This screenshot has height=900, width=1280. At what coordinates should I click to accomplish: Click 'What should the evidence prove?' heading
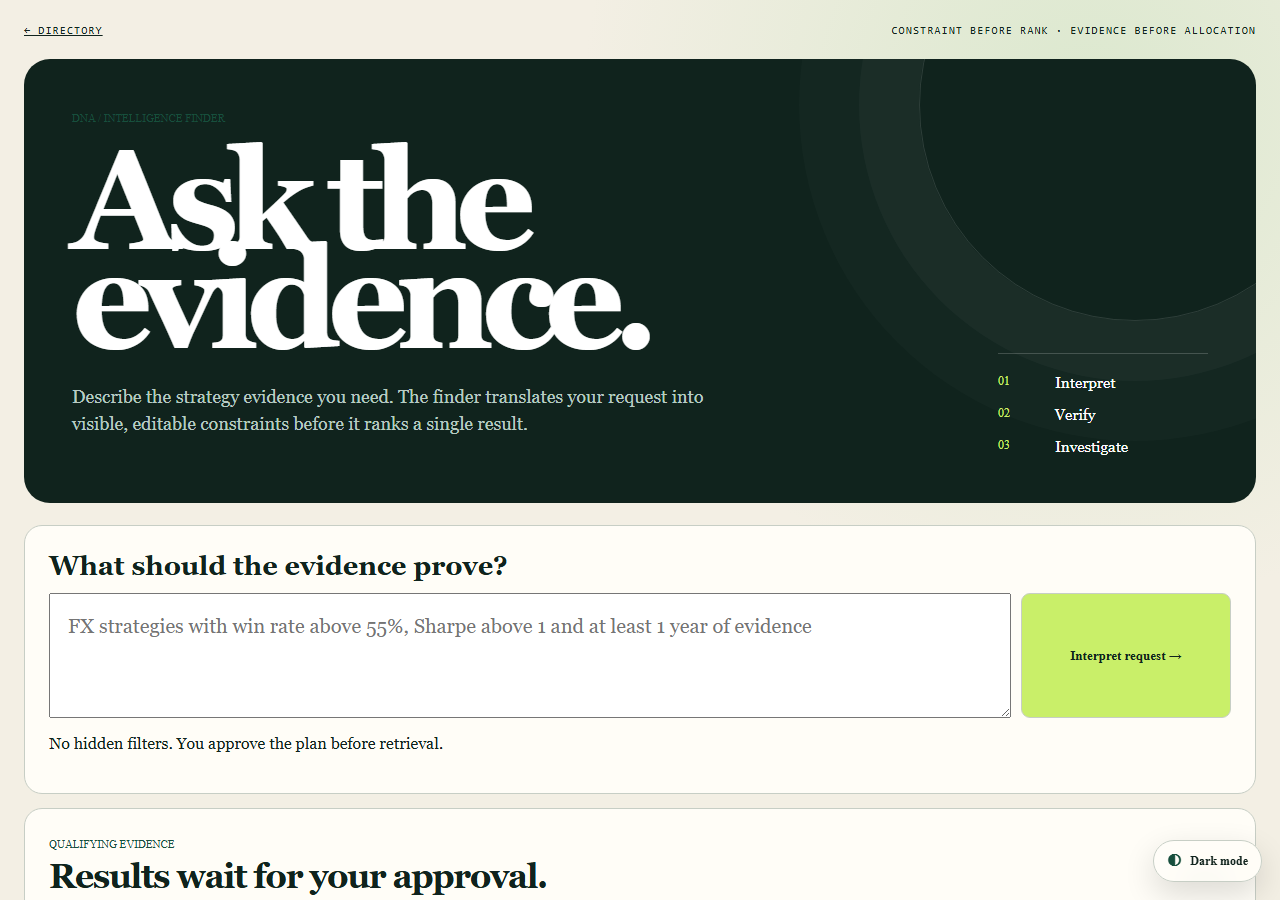click(278, 566)
